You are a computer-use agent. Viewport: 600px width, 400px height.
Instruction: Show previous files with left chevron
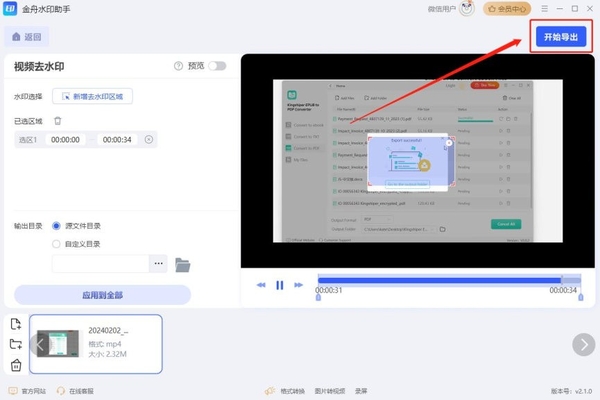(x=40, y=344)
